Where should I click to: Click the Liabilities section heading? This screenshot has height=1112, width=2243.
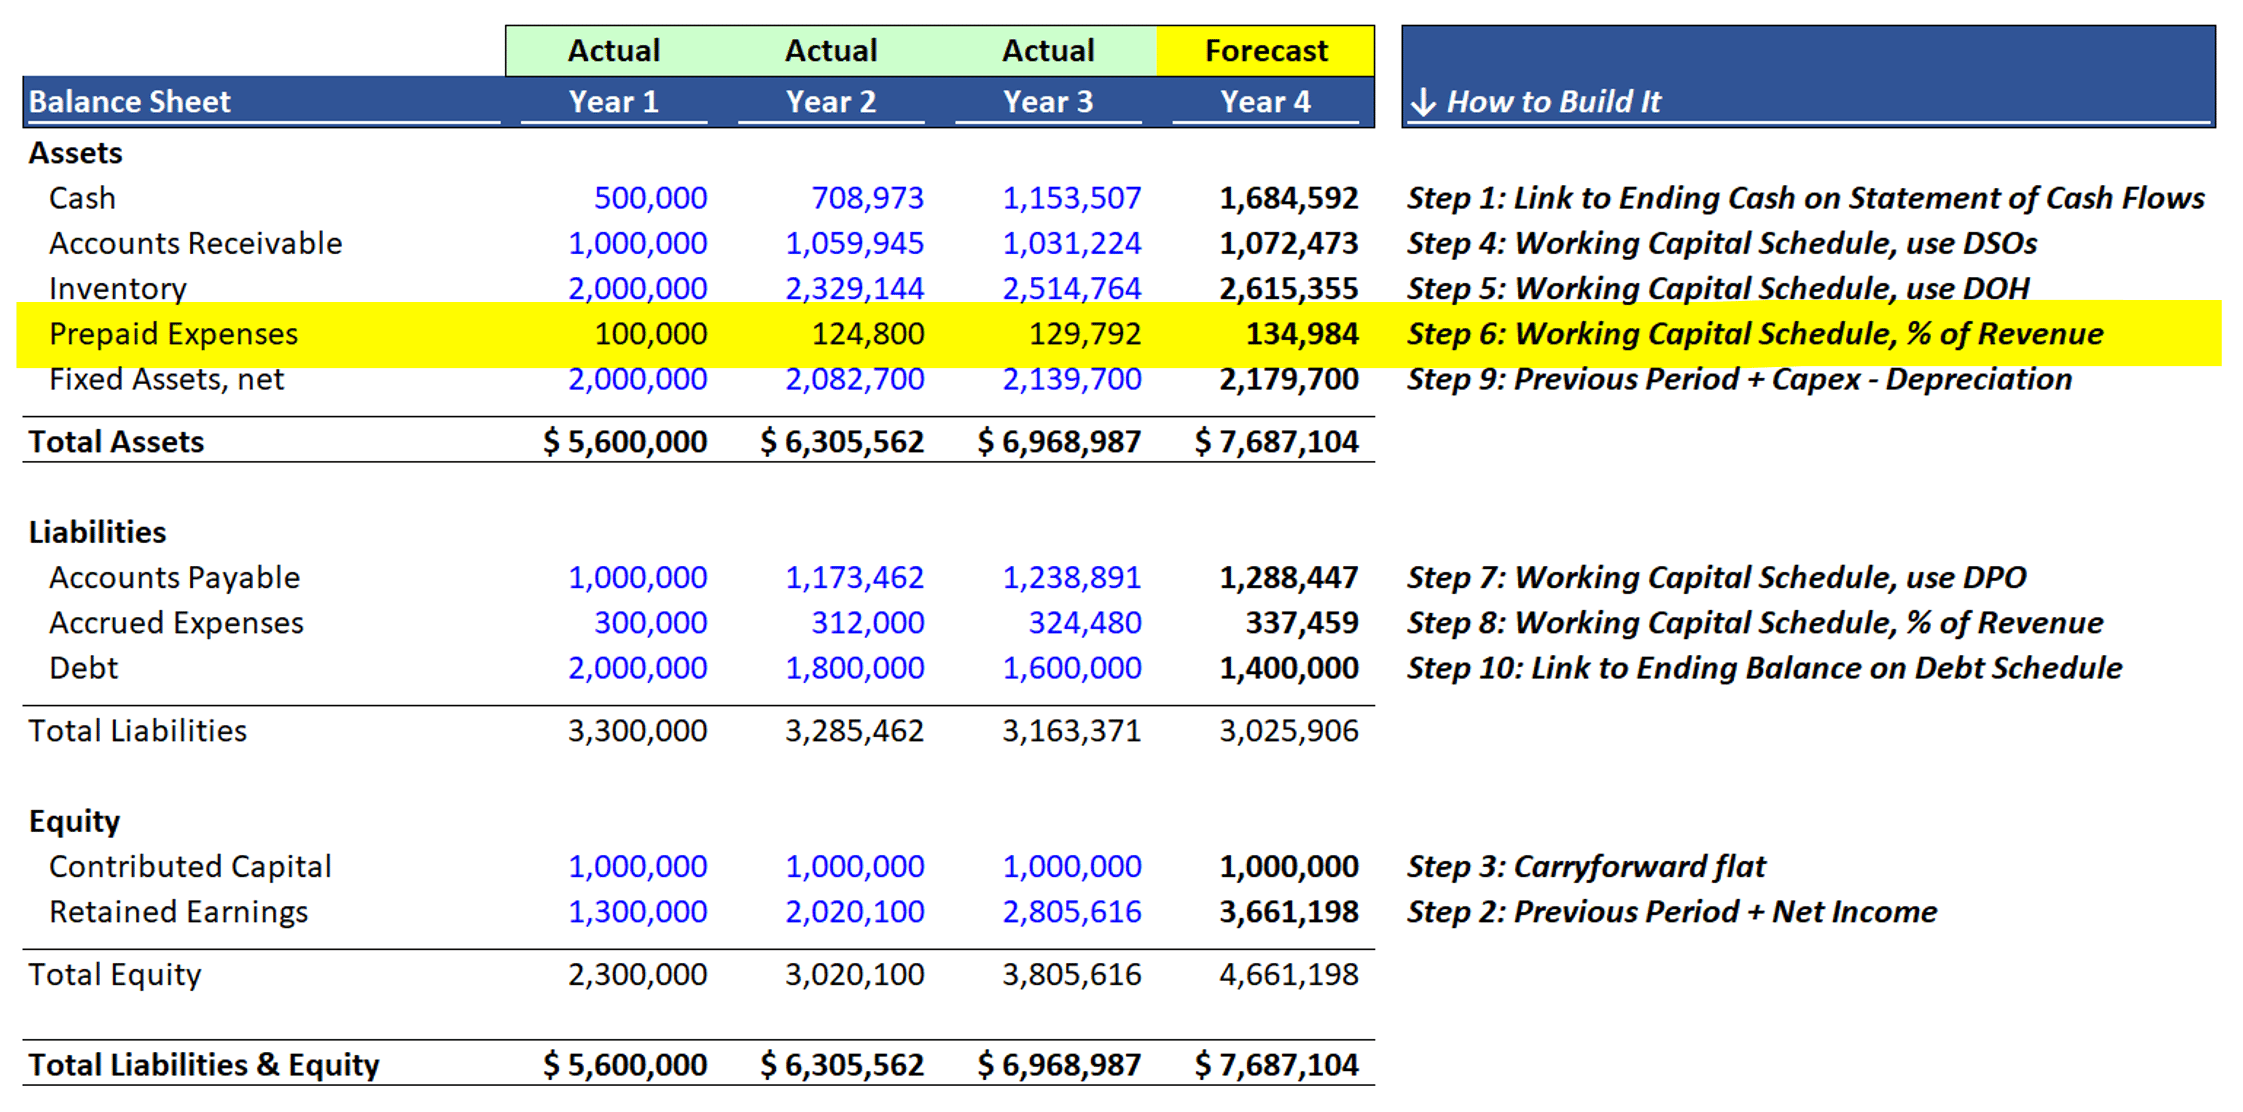pyautogui.click(x=97, y=532)
